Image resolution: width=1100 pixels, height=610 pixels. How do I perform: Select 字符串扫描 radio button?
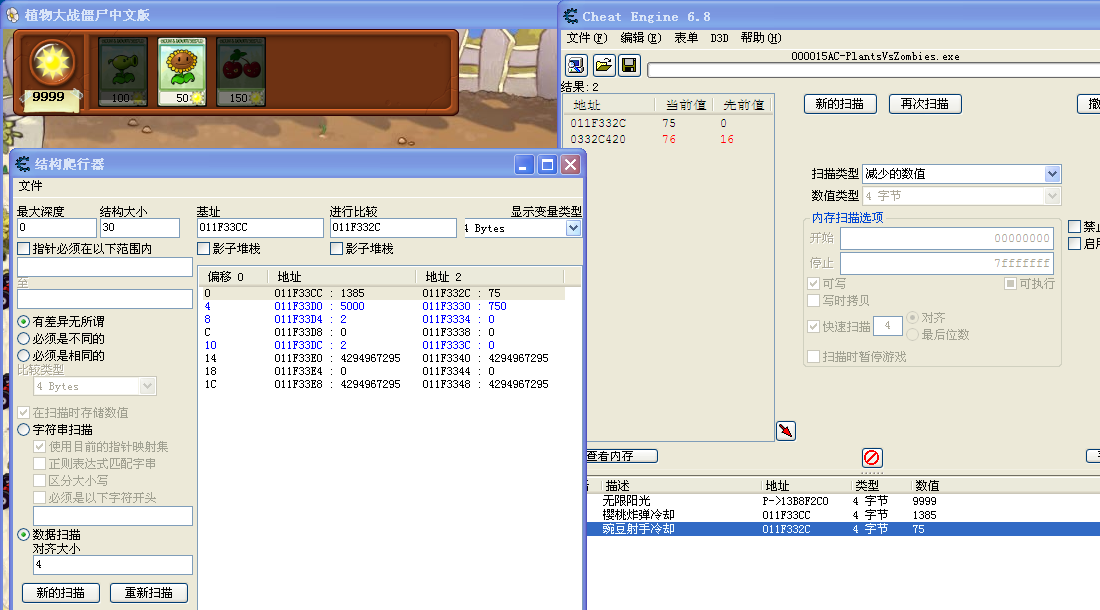(x=24, y=430)
